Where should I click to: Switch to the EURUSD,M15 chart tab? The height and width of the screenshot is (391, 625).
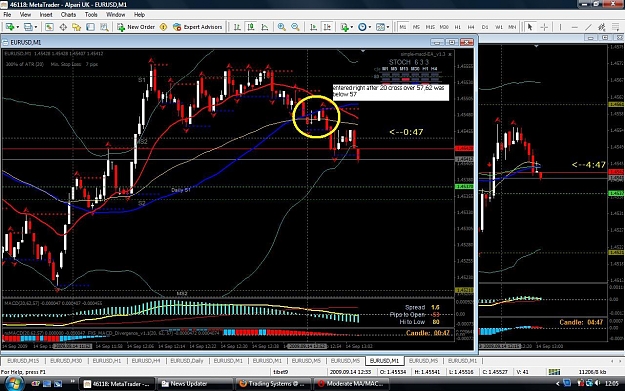point(23,361)
